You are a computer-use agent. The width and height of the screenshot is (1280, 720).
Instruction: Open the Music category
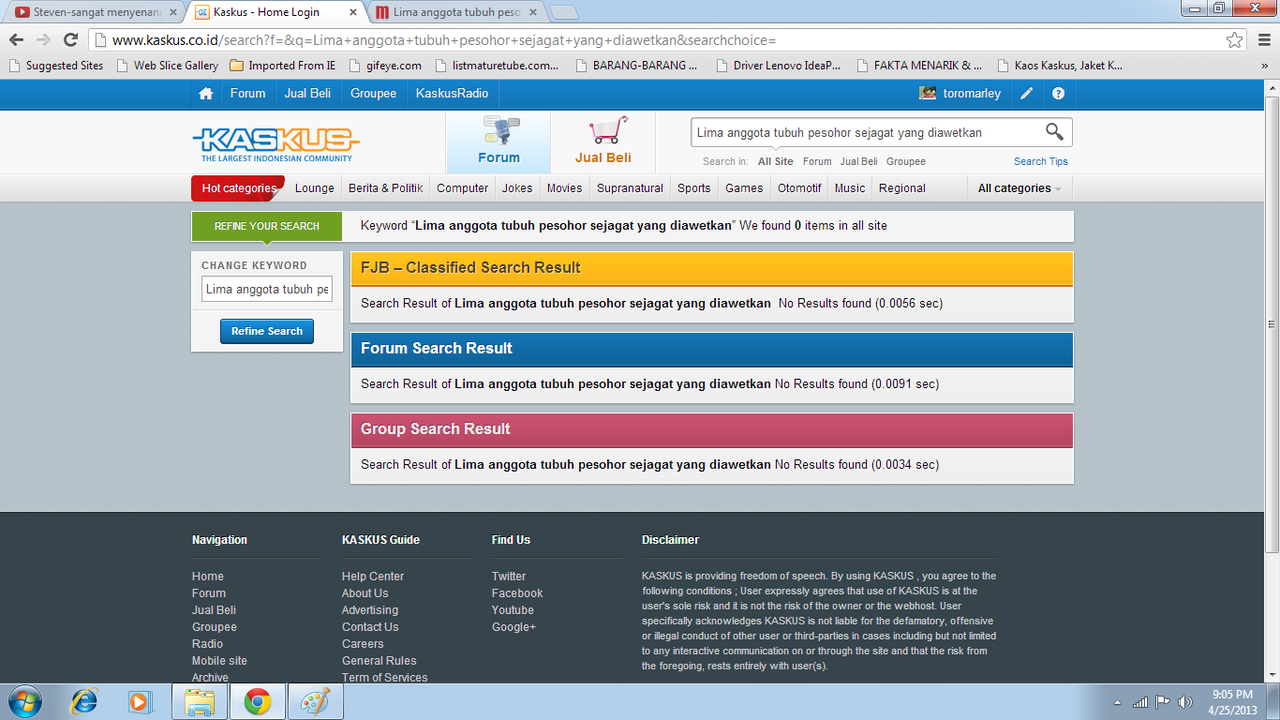pyautogui.click(x=850, y=188)
